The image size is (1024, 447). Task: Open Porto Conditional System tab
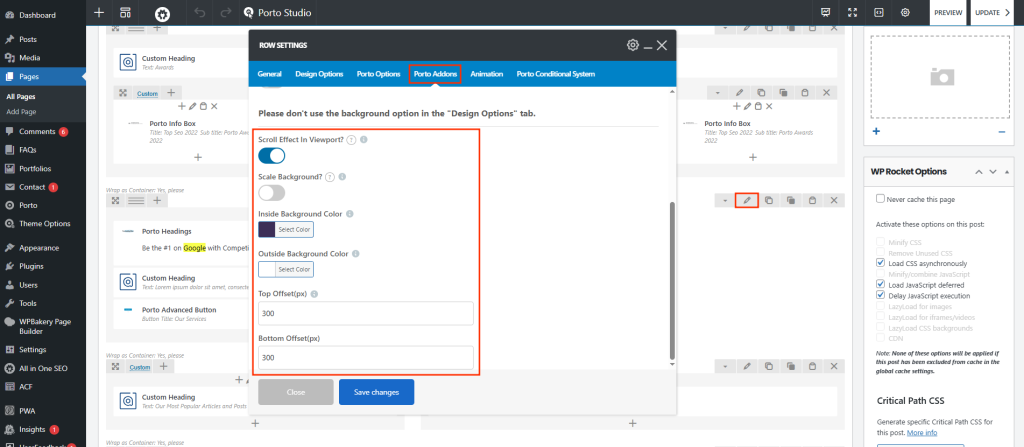point(556,74)
